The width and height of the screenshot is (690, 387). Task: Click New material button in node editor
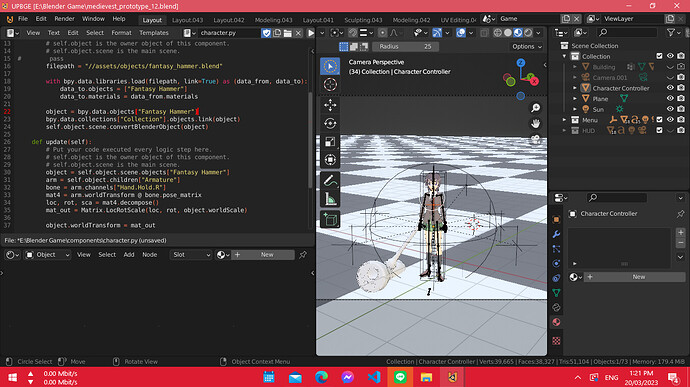pyautogui.click(x=263, y=255)
